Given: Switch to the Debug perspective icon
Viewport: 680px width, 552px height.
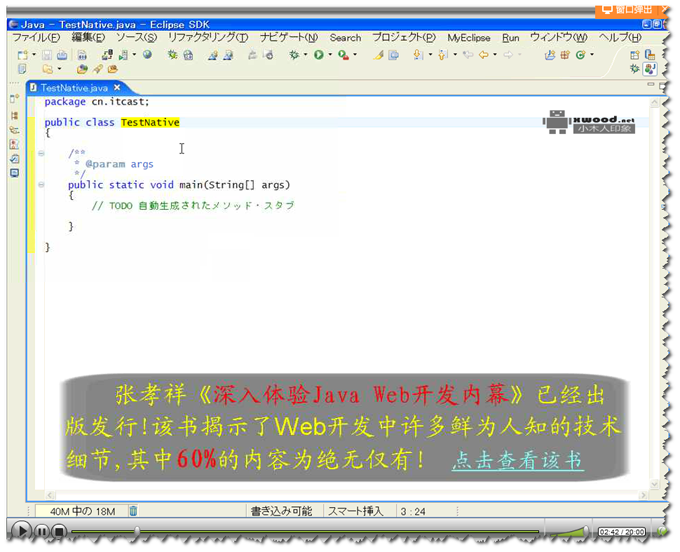Looking at the screenshot, I should click(x=635, y=69).
